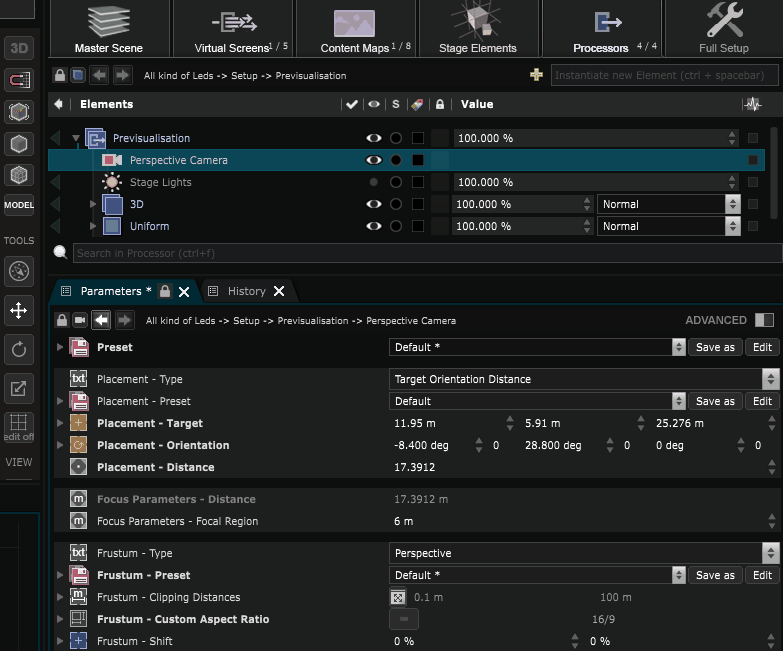Image resolution: width=783 pixels, height=651 pixels.
Task: Toggle Frustum Custom Aspect Ratio switch
Action: pos(404,620)
